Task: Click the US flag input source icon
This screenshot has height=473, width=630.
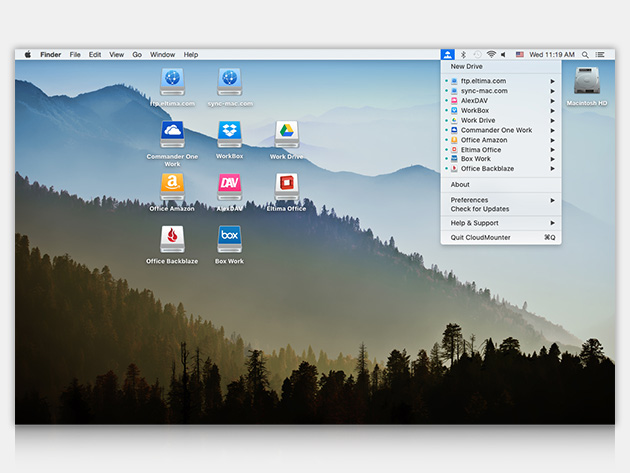Action: (x=520, y=55)
